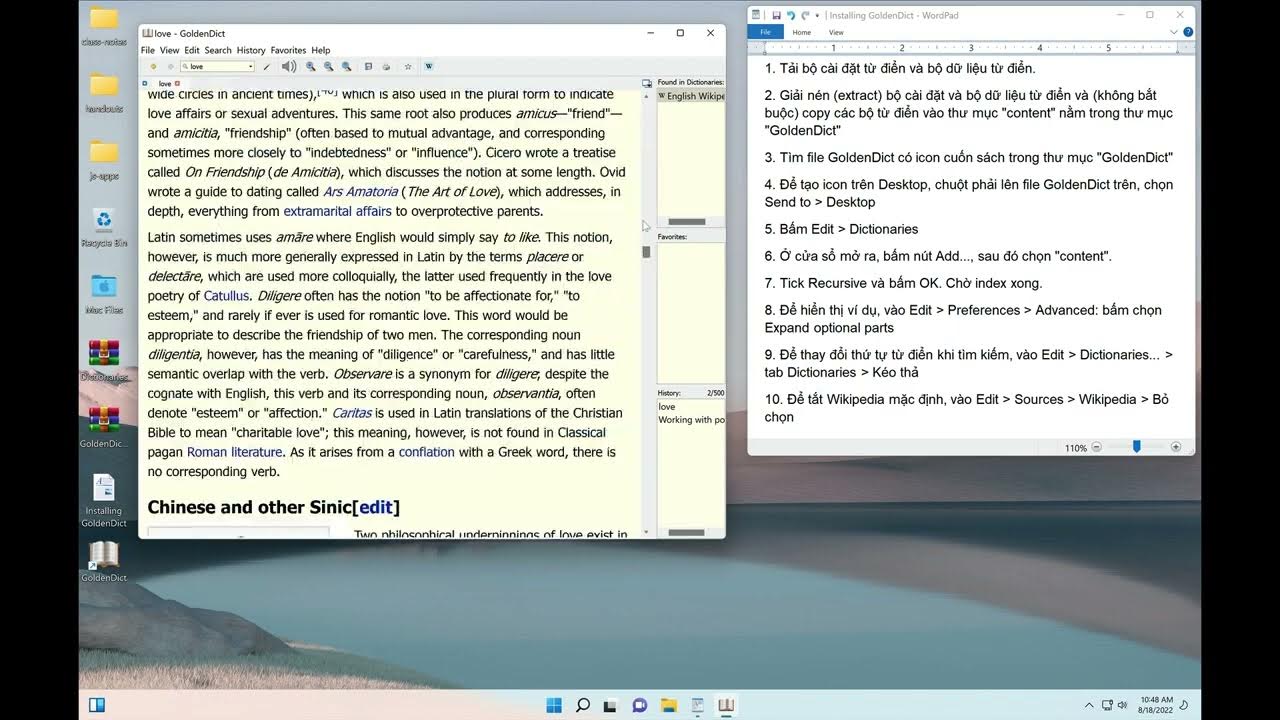The height and width of the screenshot is (720, 1280).
Task: Open the WordPad File tab
Action: point(766,32)
